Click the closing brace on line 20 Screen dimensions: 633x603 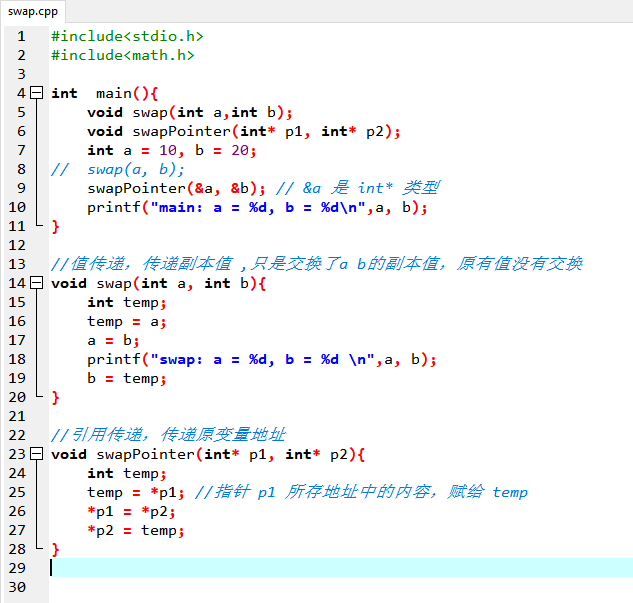[x=55, y=398]
